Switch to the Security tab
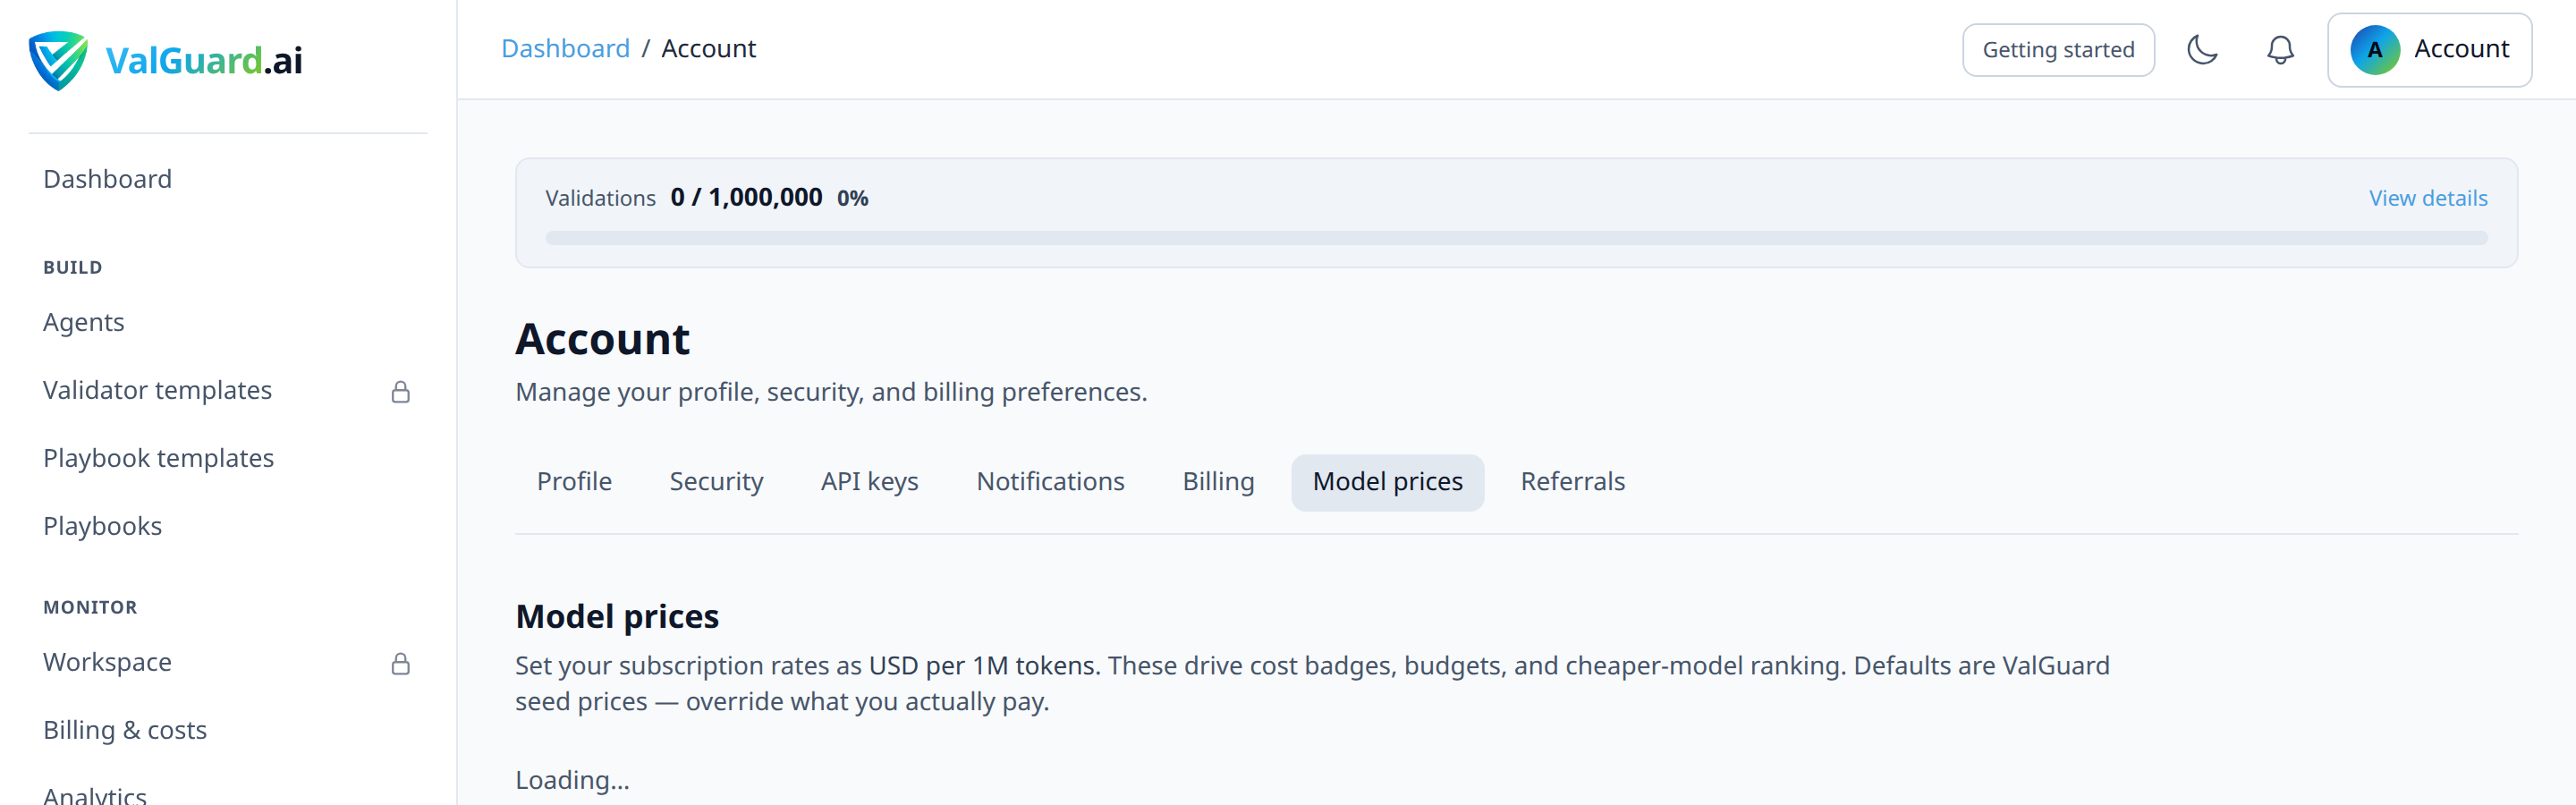 coord(716,482)
